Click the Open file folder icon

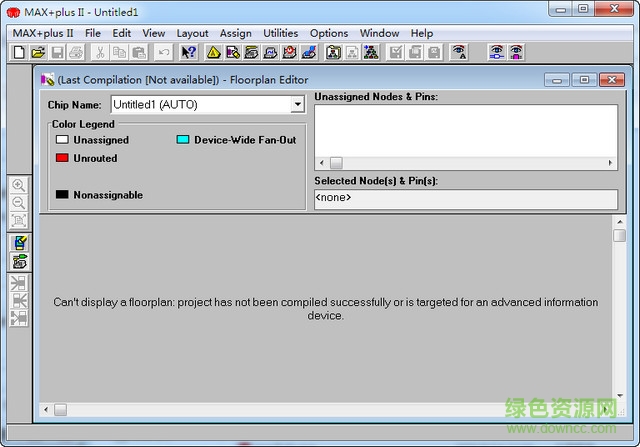point(38,52)
